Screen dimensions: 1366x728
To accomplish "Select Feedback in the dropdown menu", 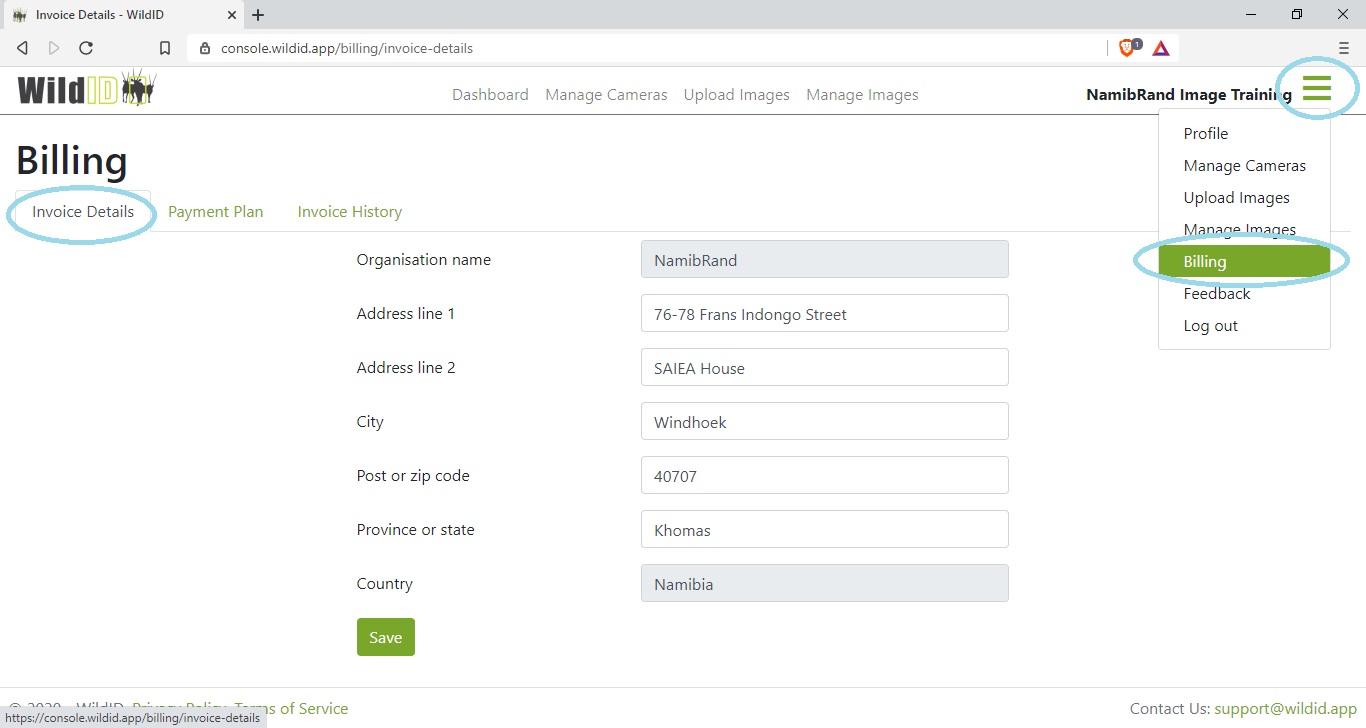I will (1244, 294).
